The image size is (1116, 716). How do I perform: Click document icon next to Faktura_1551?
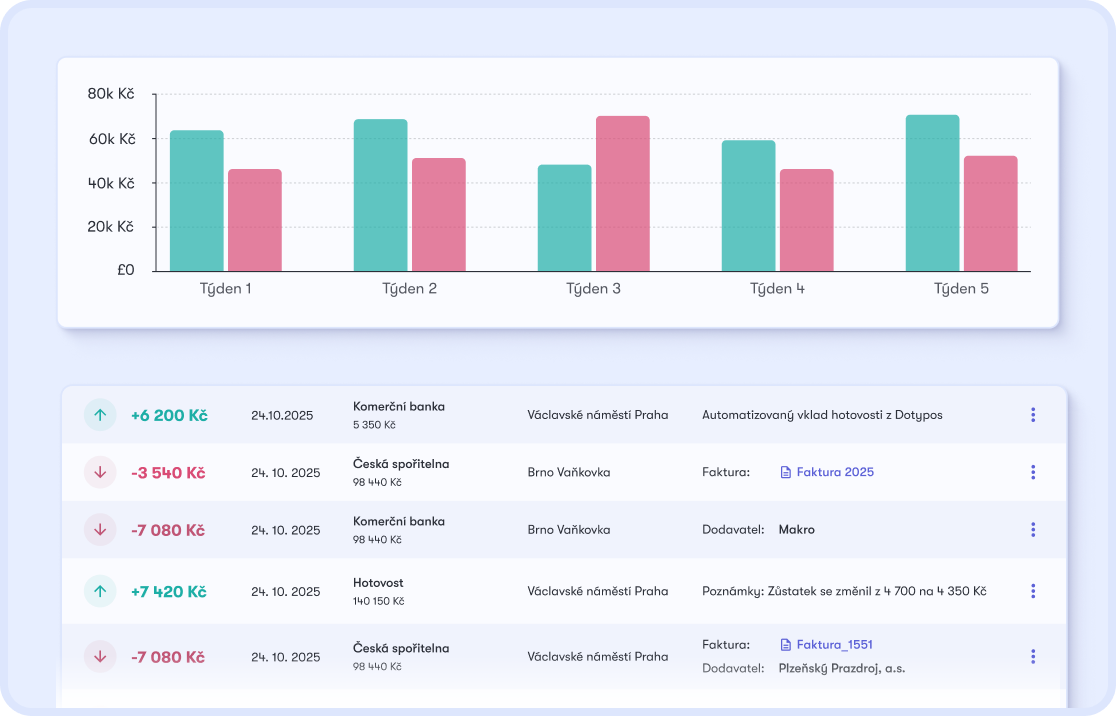pos(786,645)
